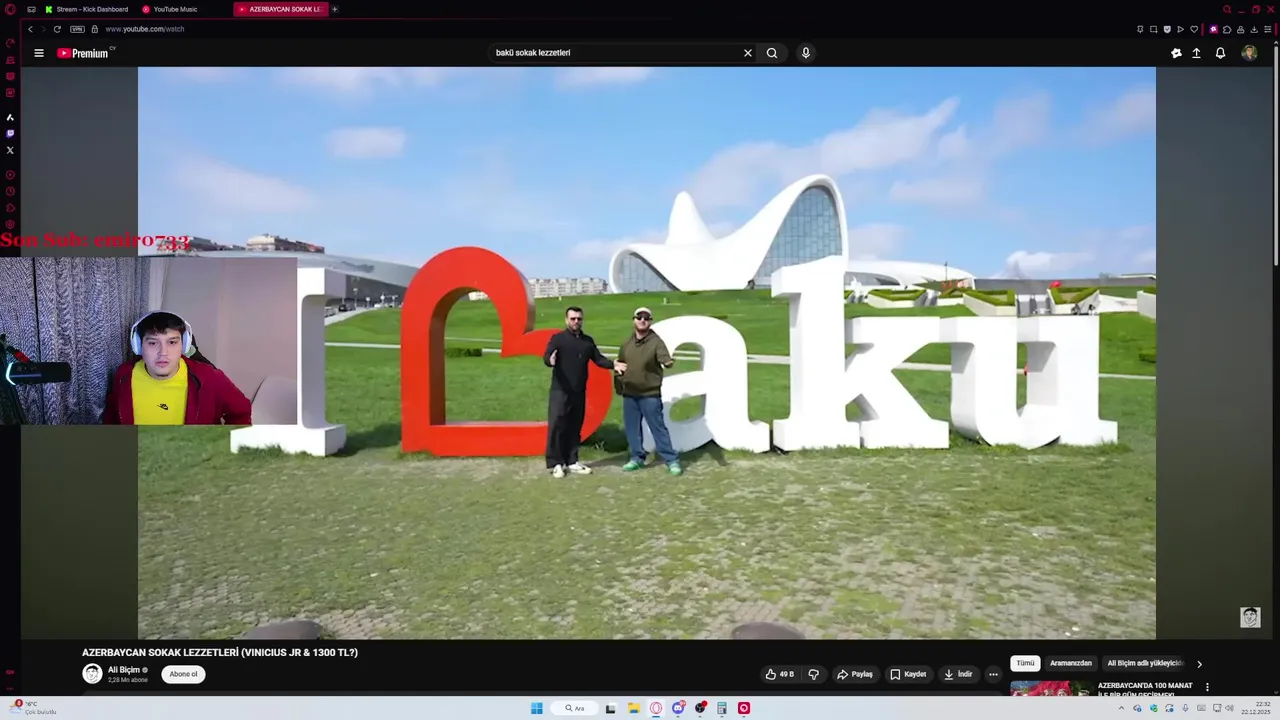Select the AZERBAYCAN SOKAK LEZZETLERİ browser tab
1280x720 pixels.
(x=281, y=9)
